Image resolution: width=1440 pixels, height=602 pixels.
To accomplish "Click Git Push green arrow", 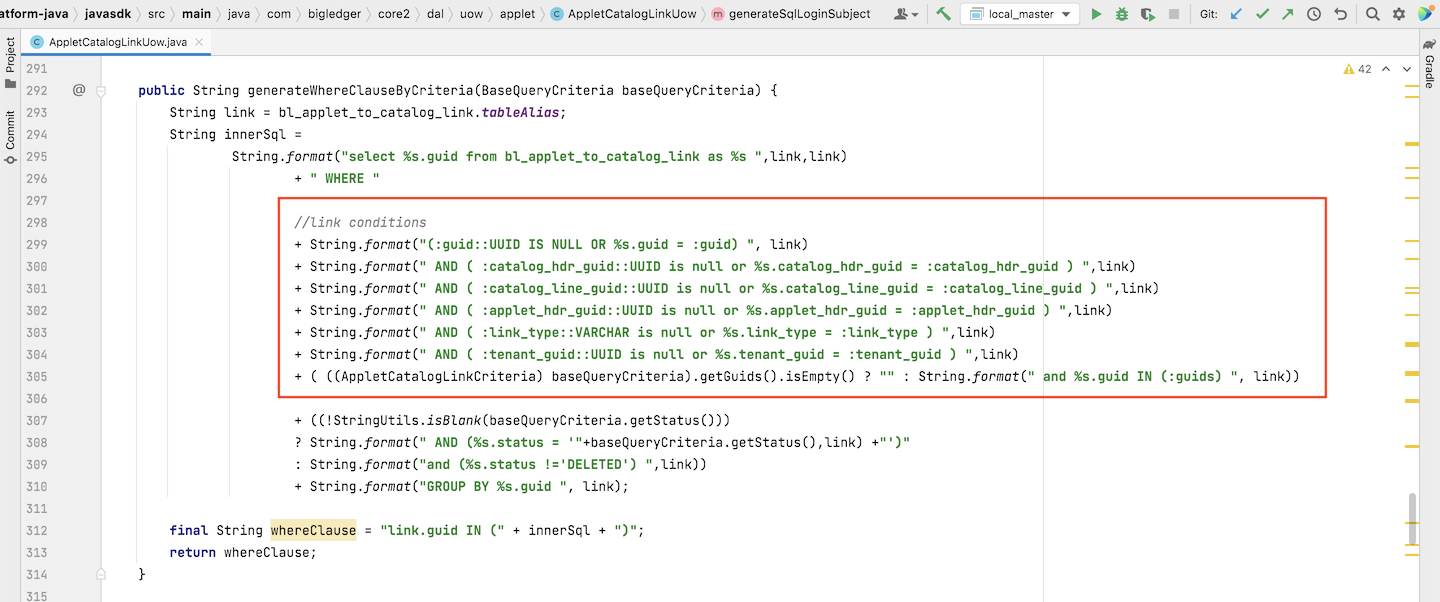I will [1288, 14].
